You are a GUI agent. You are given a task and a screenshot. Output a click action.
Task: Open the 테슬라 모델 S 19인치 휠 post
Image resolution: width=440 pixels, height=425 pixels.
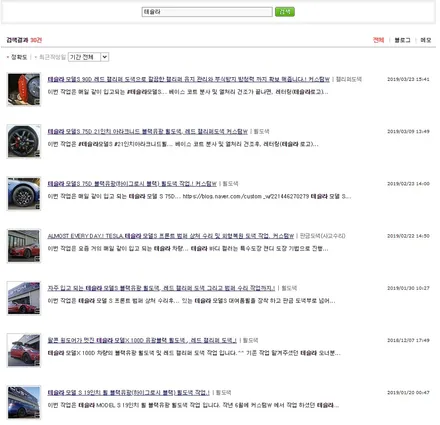pyautogui.click(x=129, y=393)
